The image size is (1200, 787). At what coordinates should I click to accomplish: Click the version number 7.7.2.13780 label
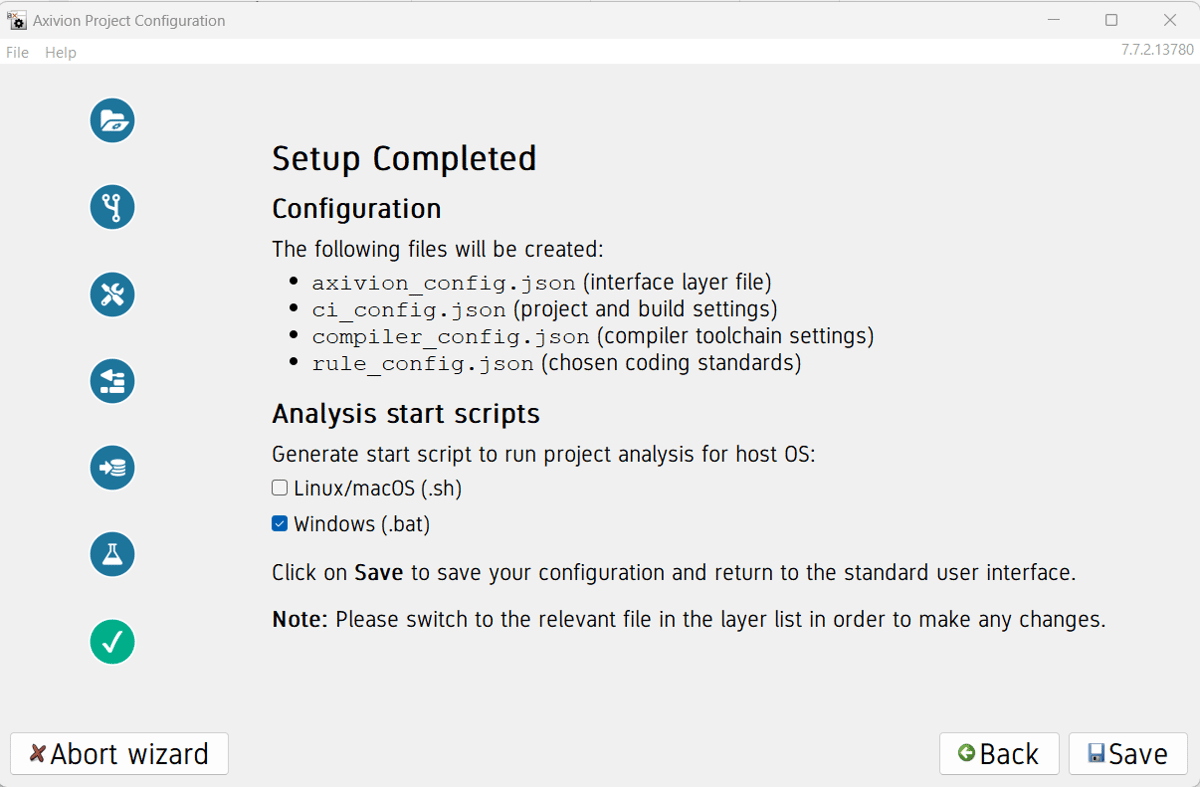(x=1157, y=49)
